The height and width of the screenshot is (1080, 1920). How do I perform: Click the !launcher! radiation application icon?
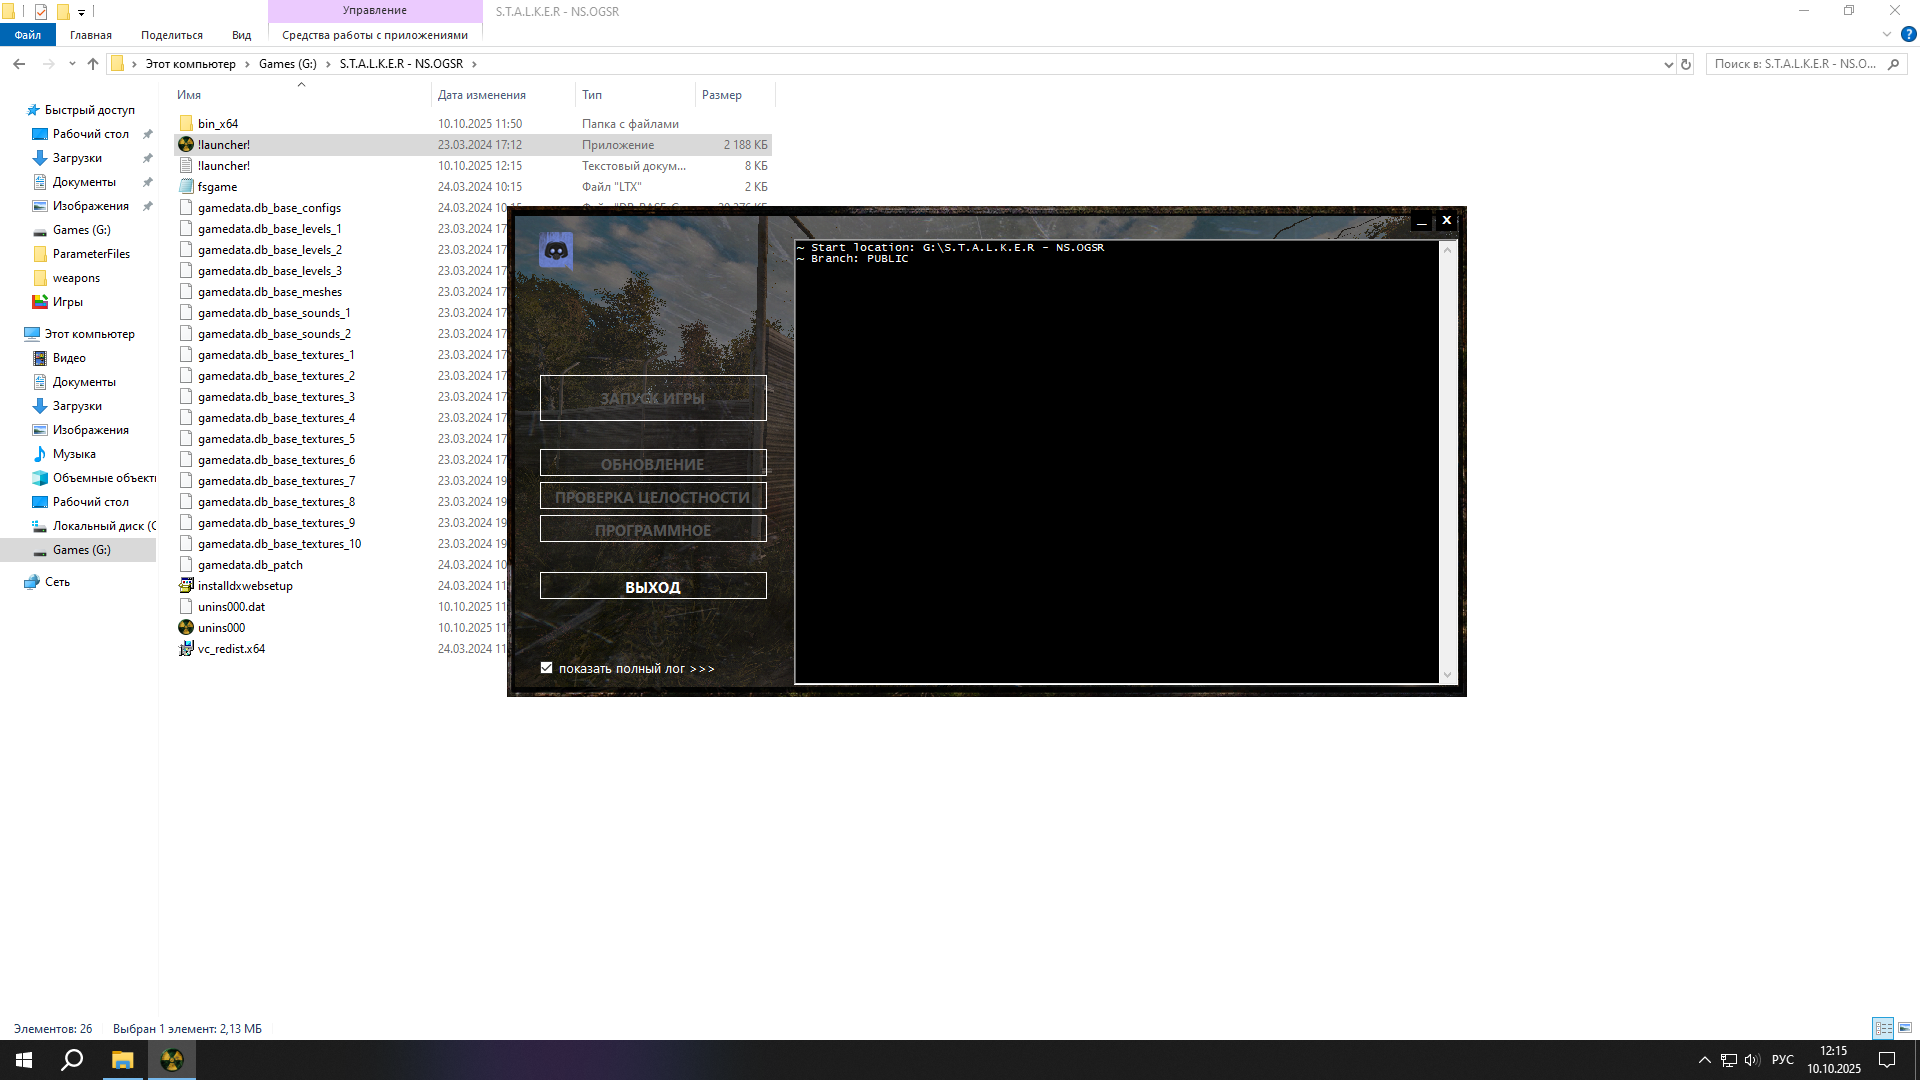pyautogui.click(x=186, y=145)
